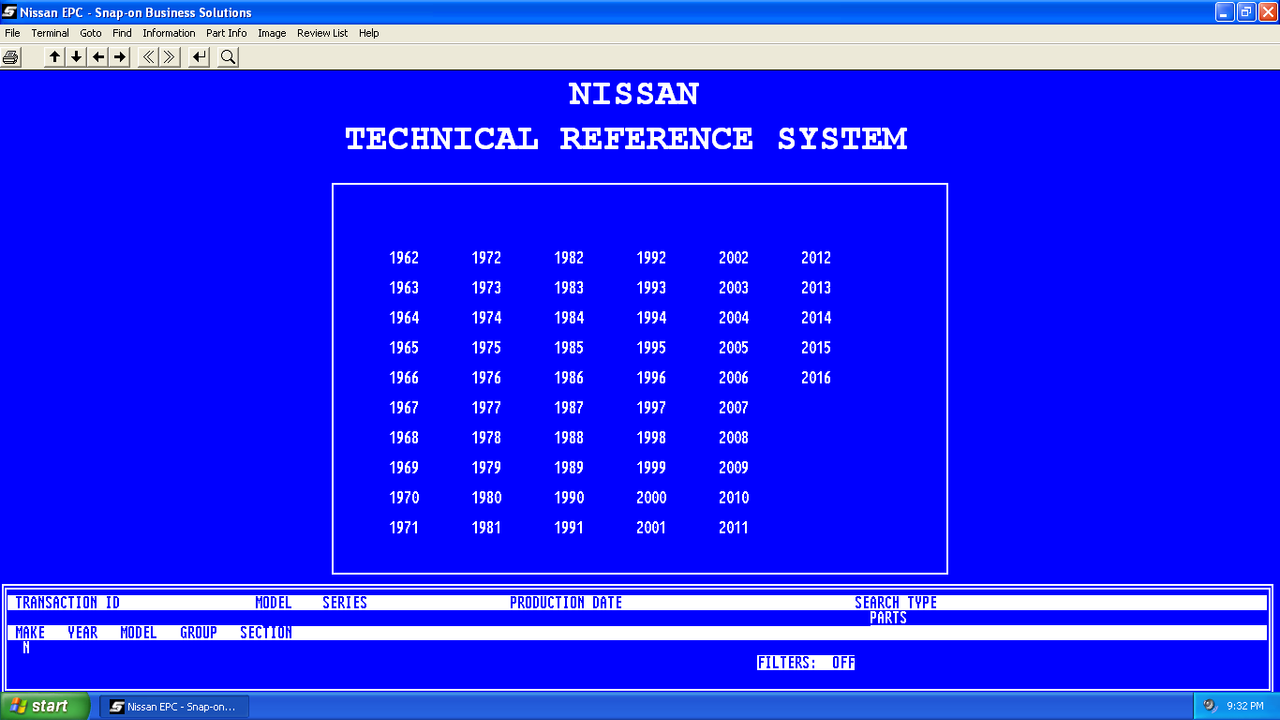1280x720 pixels.
Task: Select model year 2016
Action: click(x=816, y=378)
